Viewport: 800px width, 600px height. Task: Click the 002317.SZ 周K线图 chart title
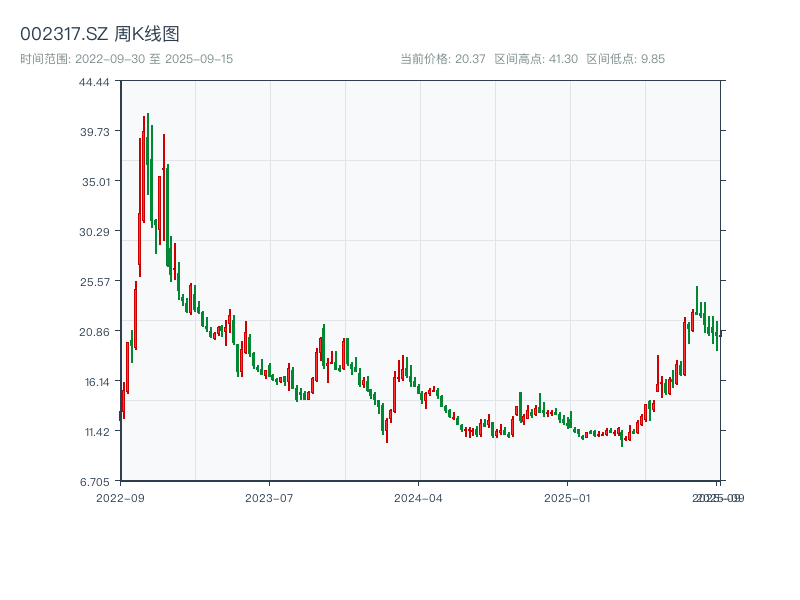pos(100,32)
